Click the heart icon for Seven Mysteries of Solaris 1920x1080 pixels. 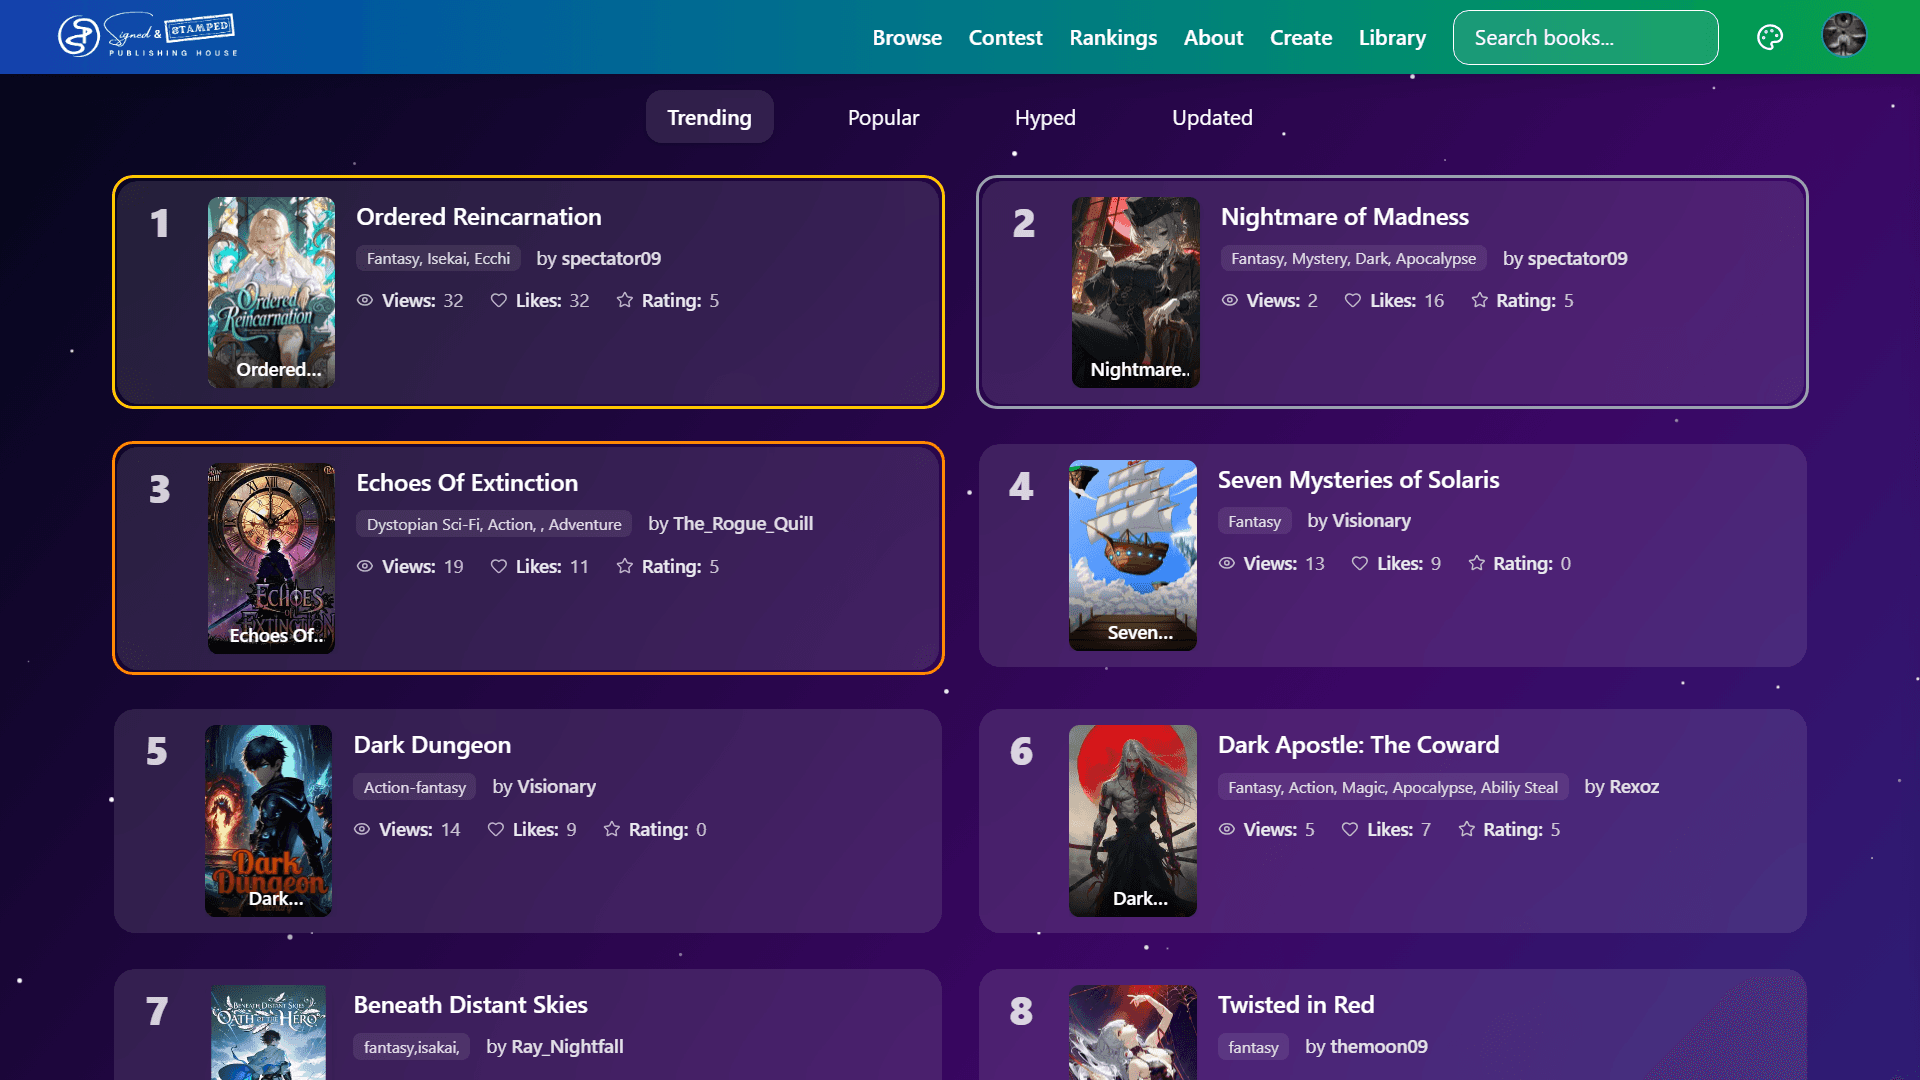tap(1360, 564)
